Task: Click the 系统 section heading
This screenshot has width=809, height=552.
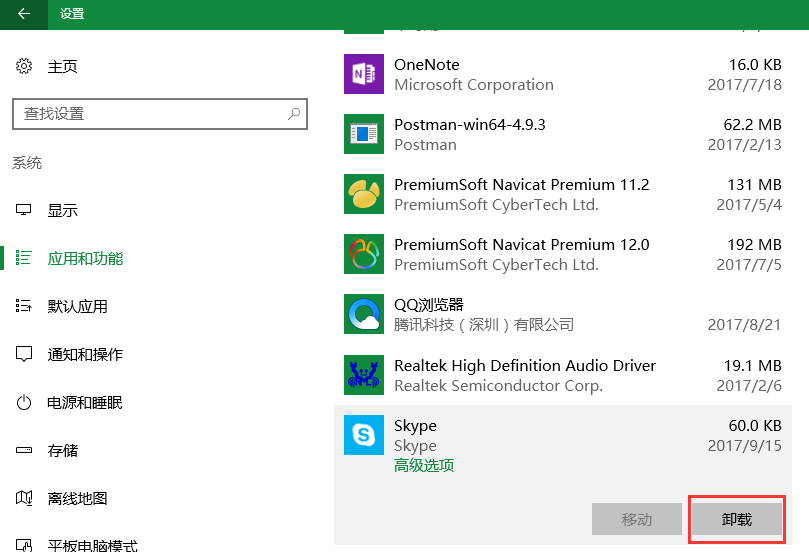Action: pos(27,163)
